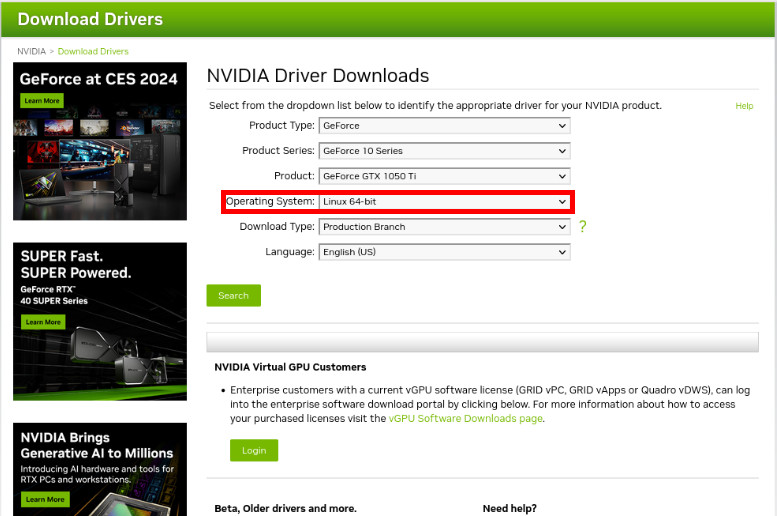The image size is (777, 516).
Task: Click the Download Drivers green header title
Action: pyautogui.click(x=90, y=19)
